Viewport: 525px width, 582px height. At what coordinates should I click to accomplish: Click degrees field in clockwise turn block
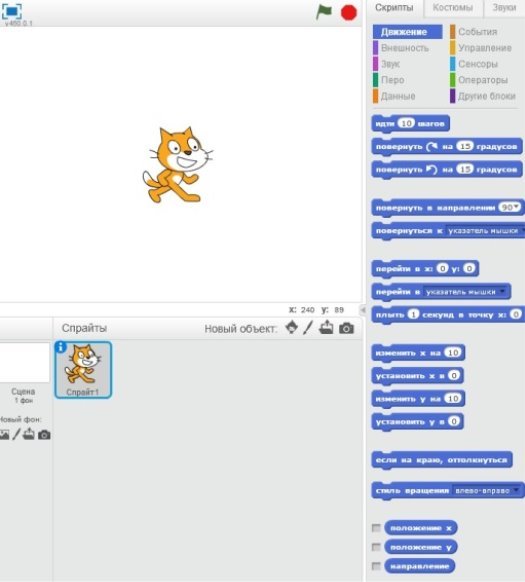[465, 146]
